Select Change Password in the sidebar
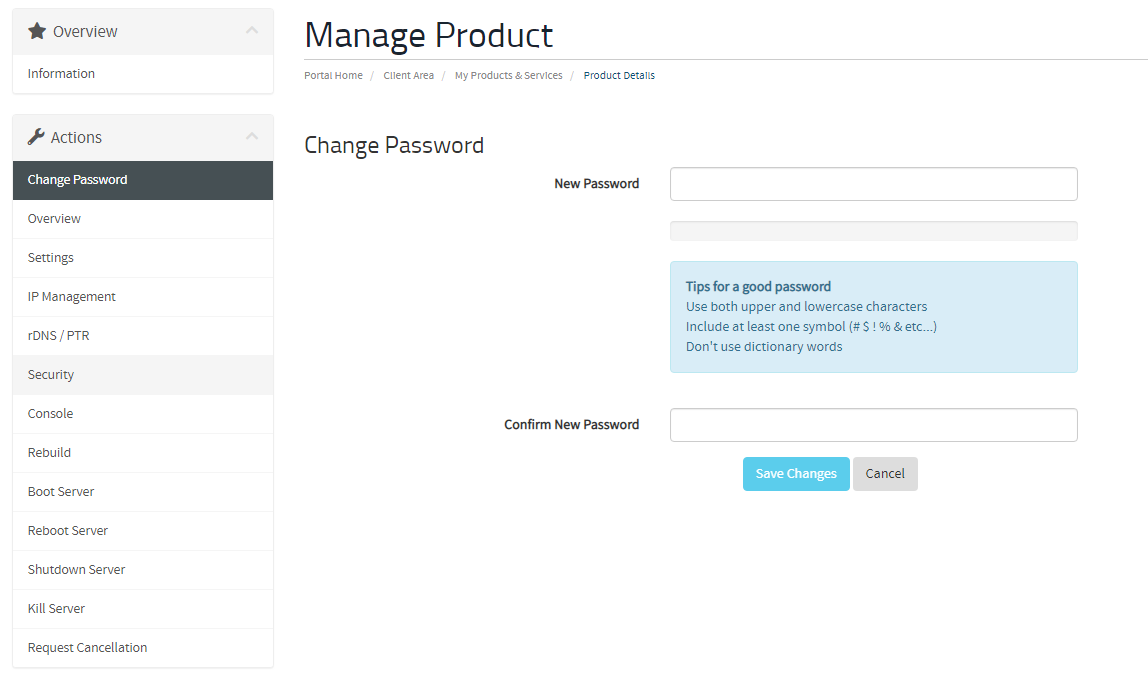The width and height of the screenshot is (1148, 697). (143, 180)
